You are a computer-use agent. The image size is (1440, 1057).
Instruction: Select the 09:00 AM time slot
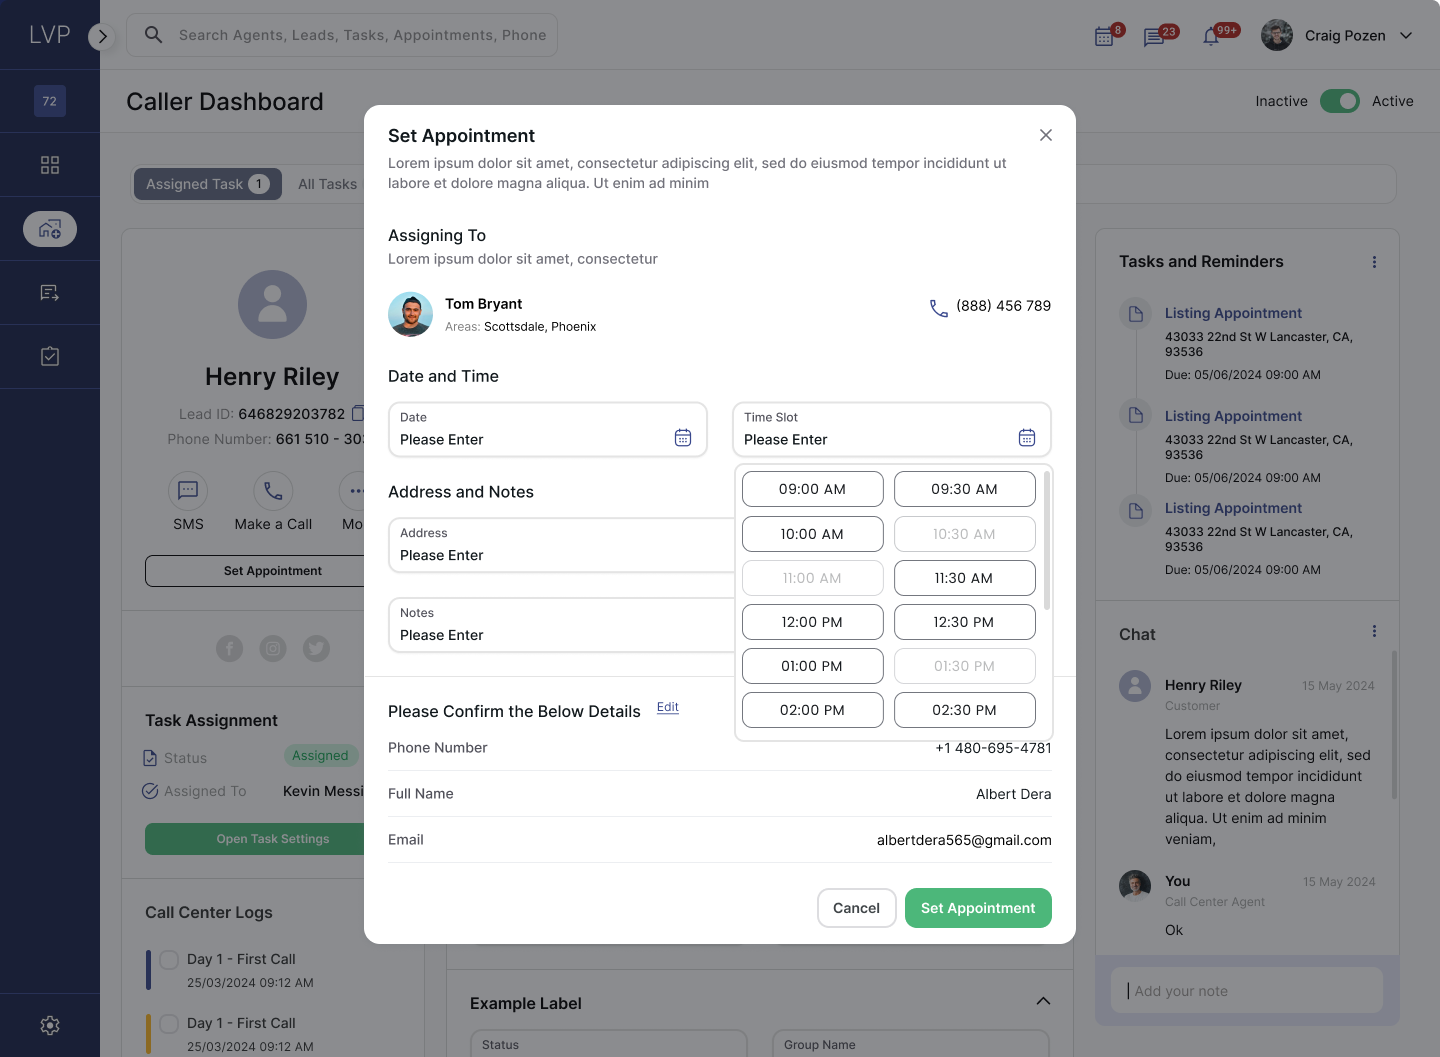[x=813, y=489]
